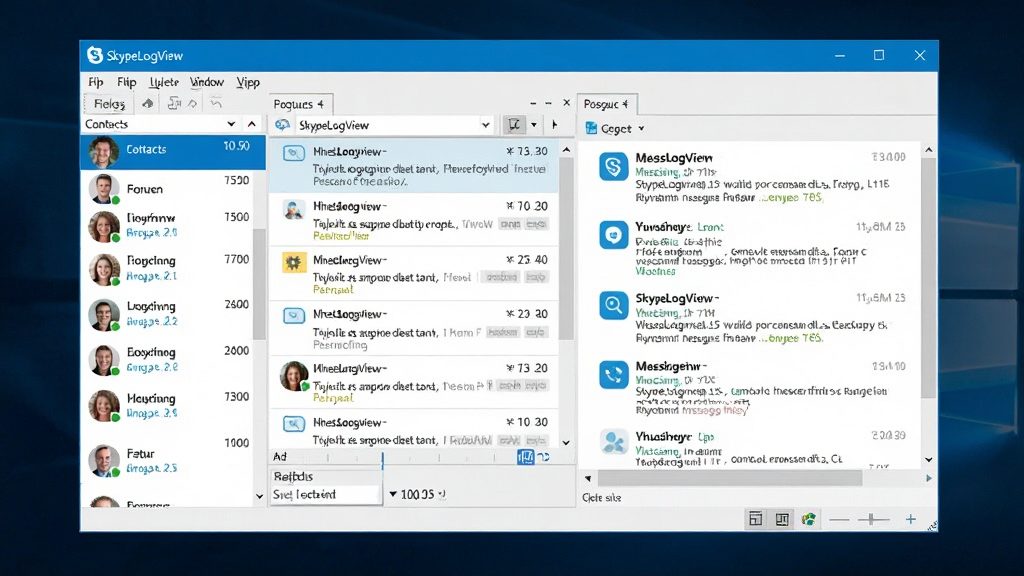Image resolution: width=1024 pixels, height=576 pixels.
Task: Click the colorful globe icon in the status bar
Action: (x=808, y=519)
